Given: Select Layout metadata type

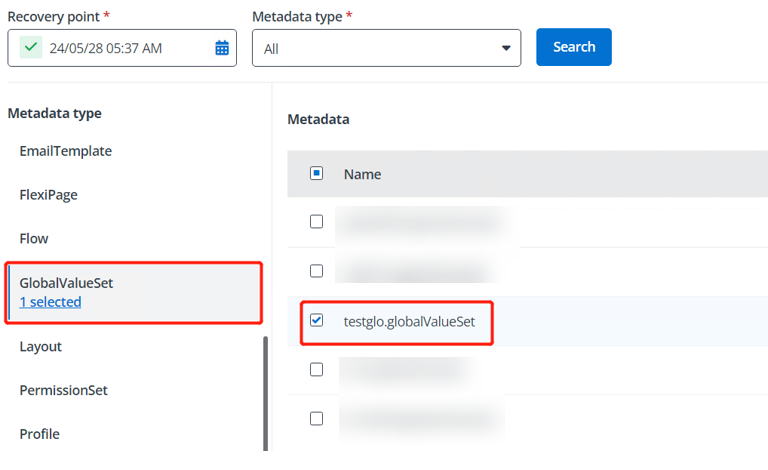Looking at the screenshot, I should (40, 346).
